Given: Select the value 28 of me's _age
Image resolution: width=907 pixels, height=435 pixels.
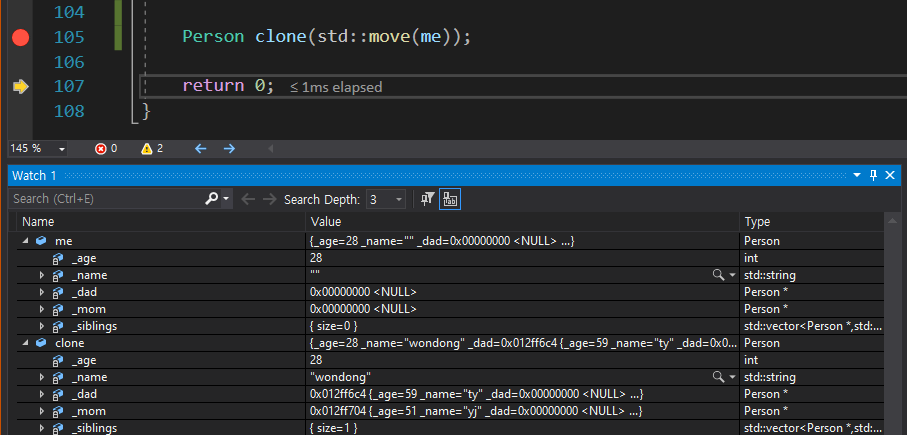Looking at the screenshot, I should point(316,258).
